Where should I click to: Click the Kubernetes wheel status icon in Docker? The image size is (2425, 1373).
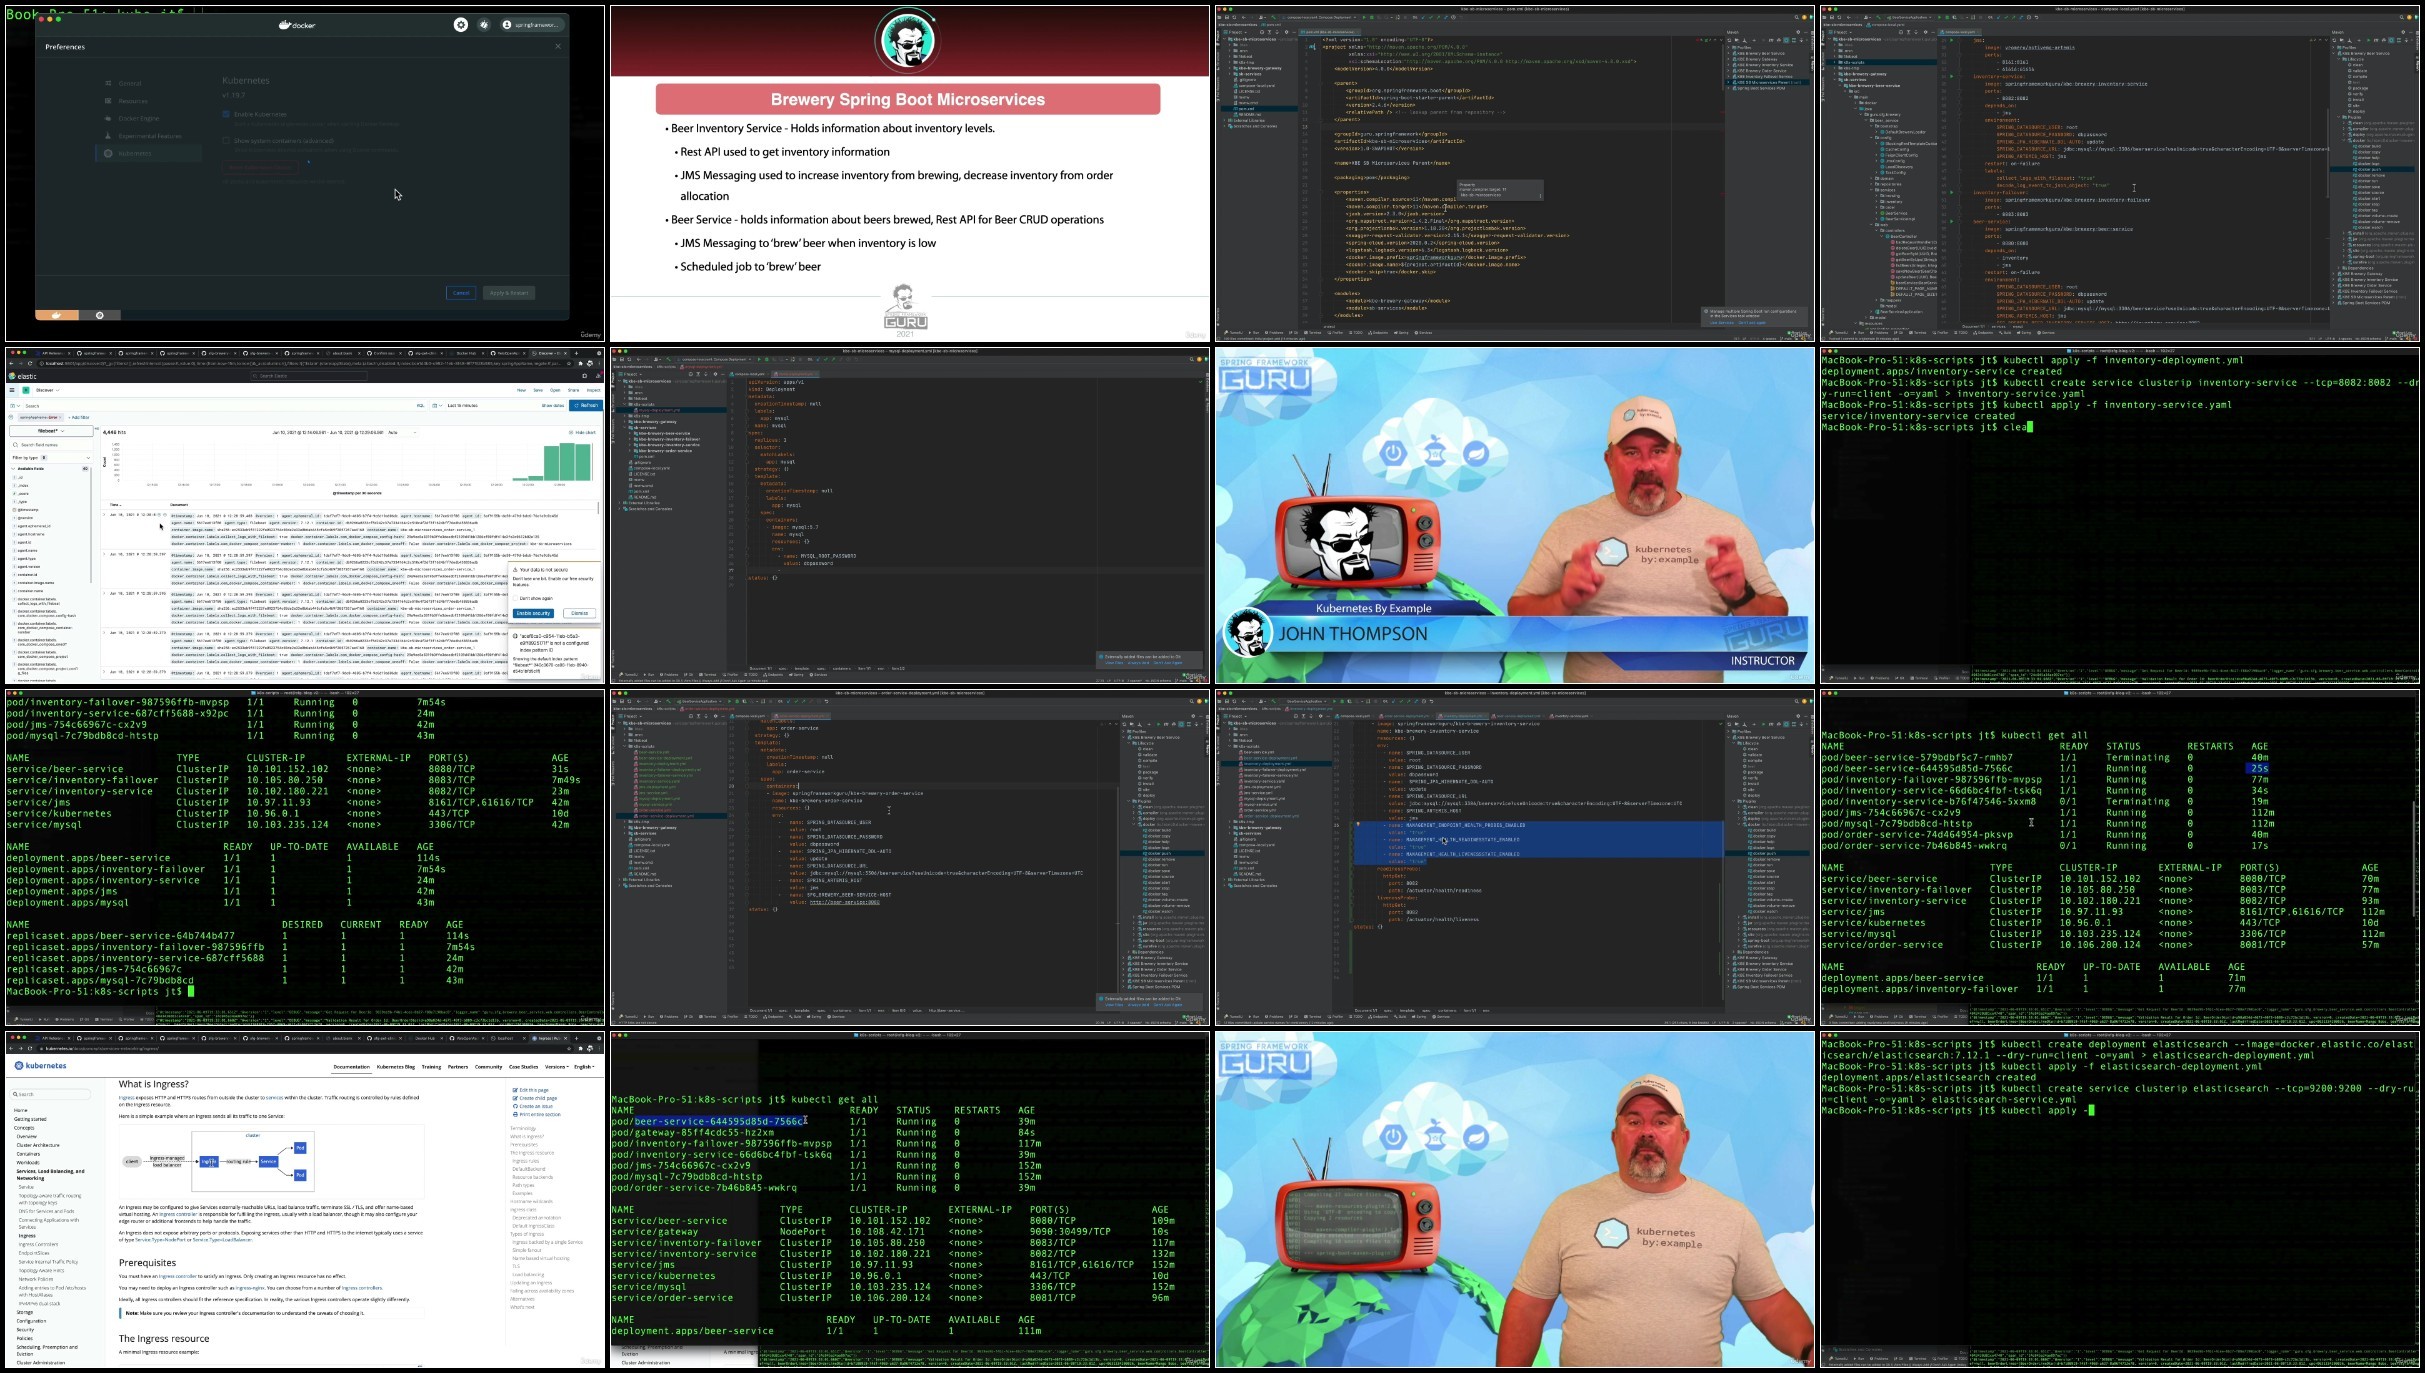[100, 315]
